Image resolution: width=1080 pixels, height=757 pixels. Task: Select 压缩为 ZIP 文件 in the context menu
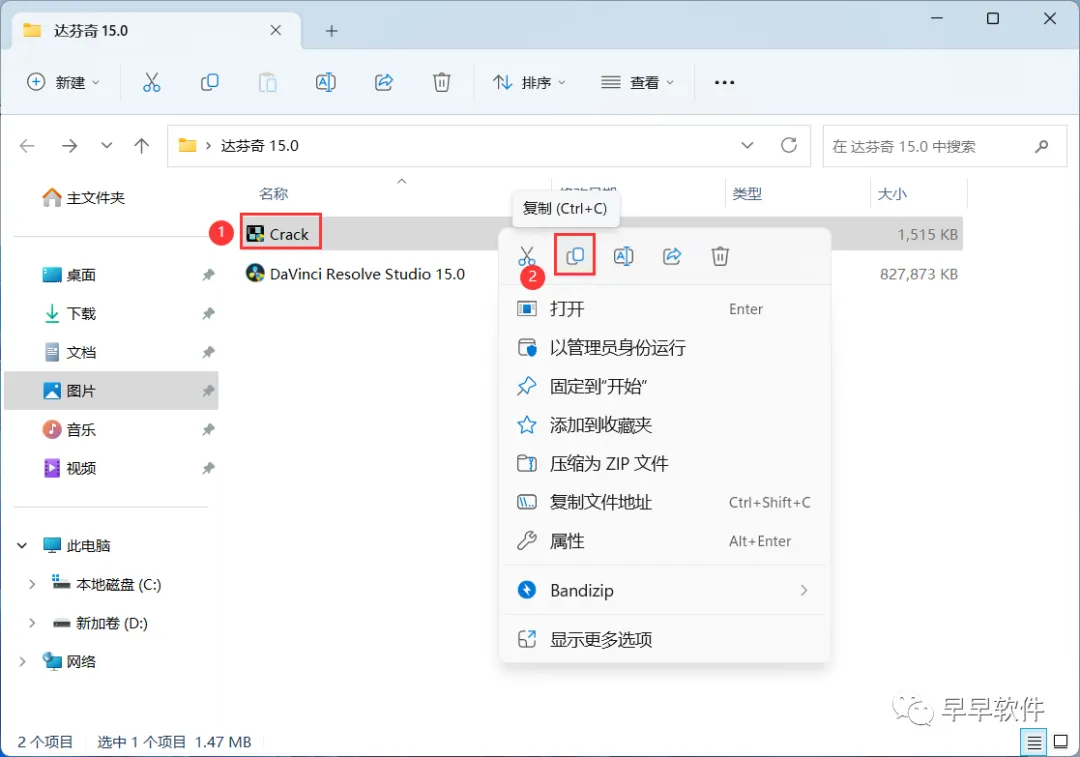[665, 464]
